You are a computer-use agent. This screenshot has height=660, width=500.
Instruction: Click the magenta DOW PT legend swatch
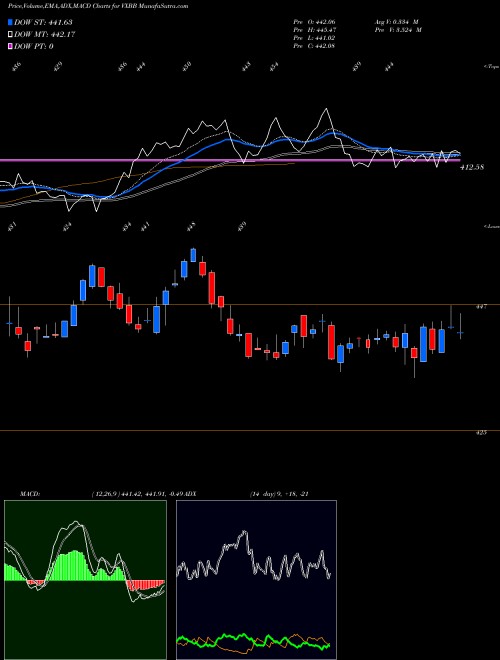[x=10, y=46]
